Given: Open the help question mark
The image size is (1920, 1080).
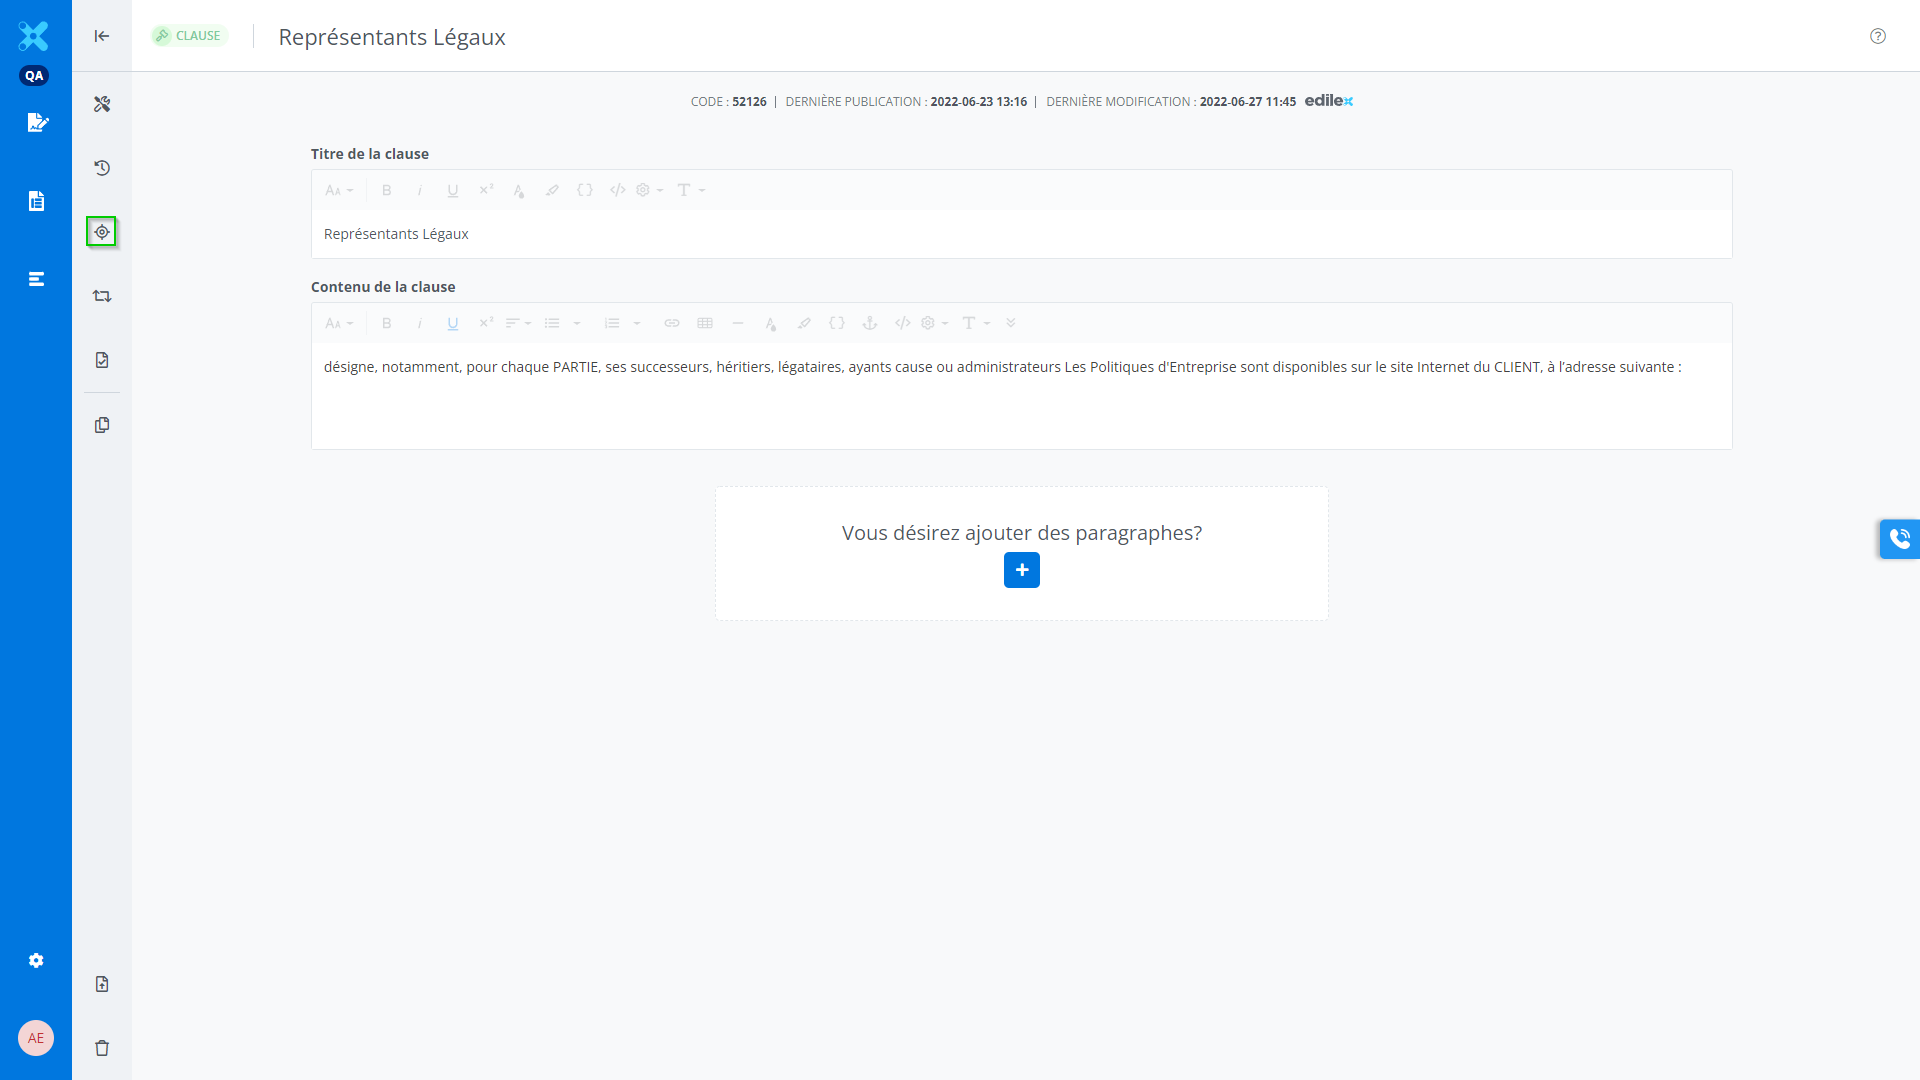Looking at the screenshot, I should 1878,36.
